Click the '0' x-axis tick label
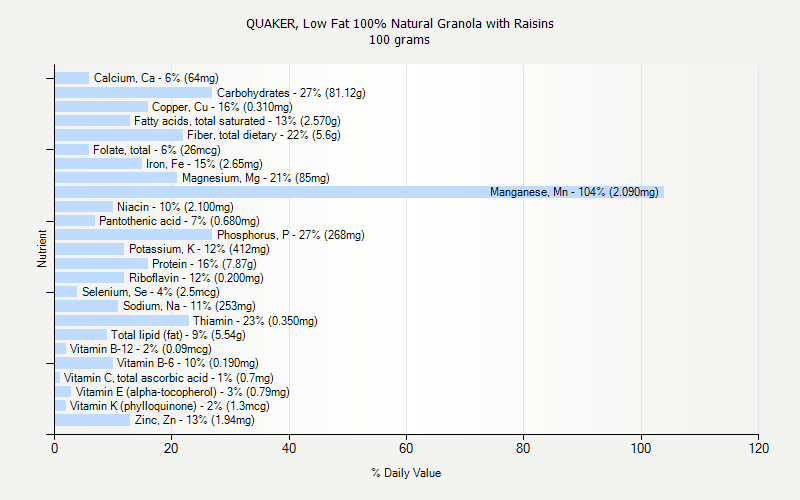Screen dimensions: 800x500 55,448
